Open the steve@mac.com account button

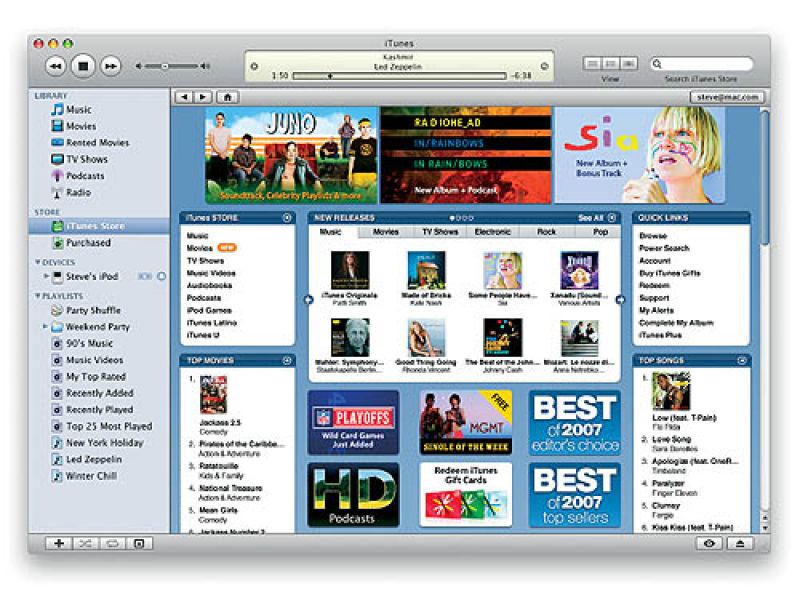pos(727,97)
